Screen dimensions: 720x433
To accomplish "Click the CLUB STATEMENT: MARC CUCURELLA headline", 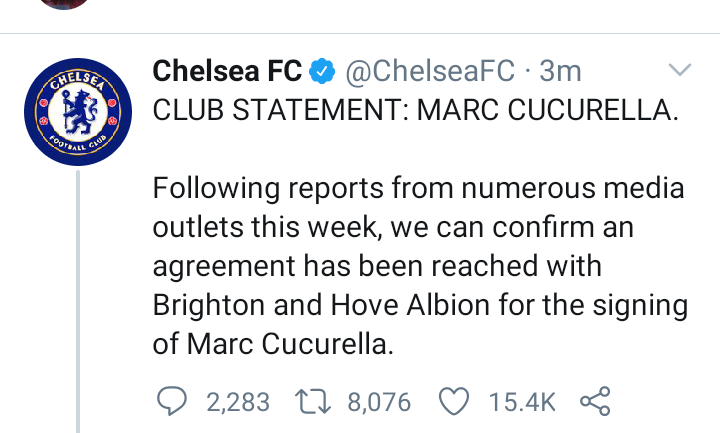I will click(x=415, y=110).
